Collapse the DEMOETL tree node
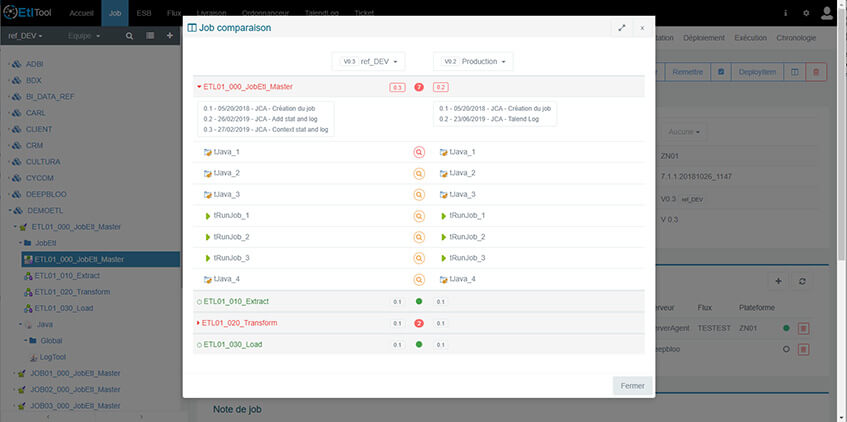Screen dimensions: 847x422 tap(9, 211)
